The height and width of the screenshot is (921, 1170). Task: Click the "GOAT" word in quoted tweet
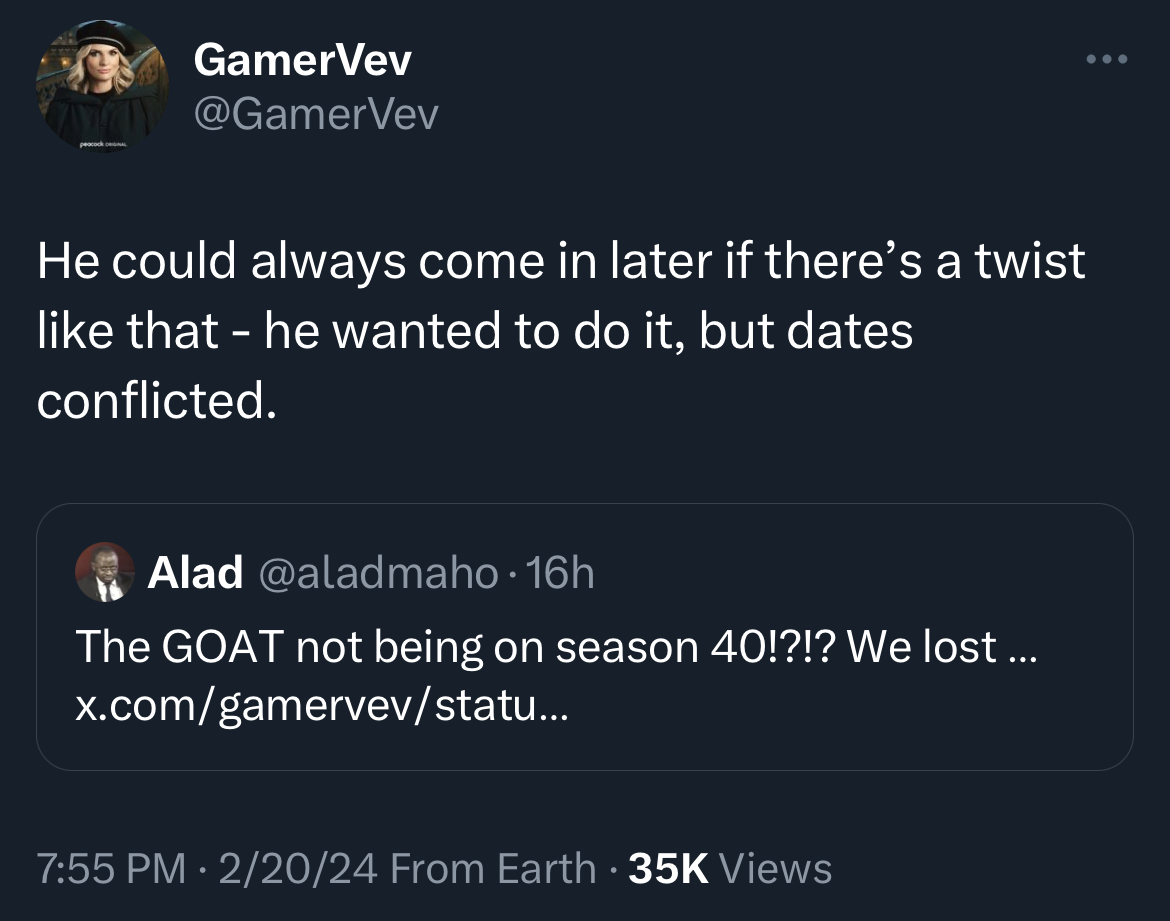click(222, 646)
